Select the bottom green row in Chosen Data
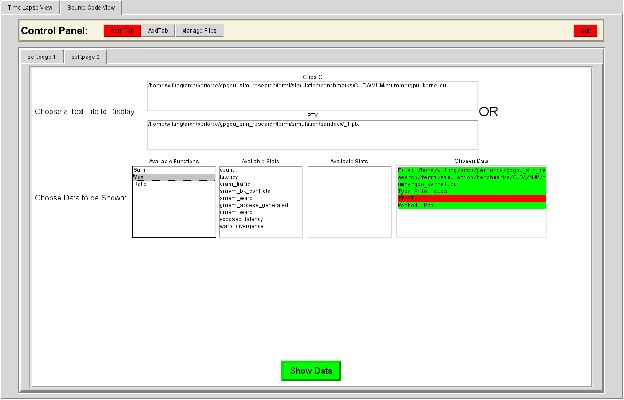The image size is (624, 400). pyautogui.click(x=471, y=206)
